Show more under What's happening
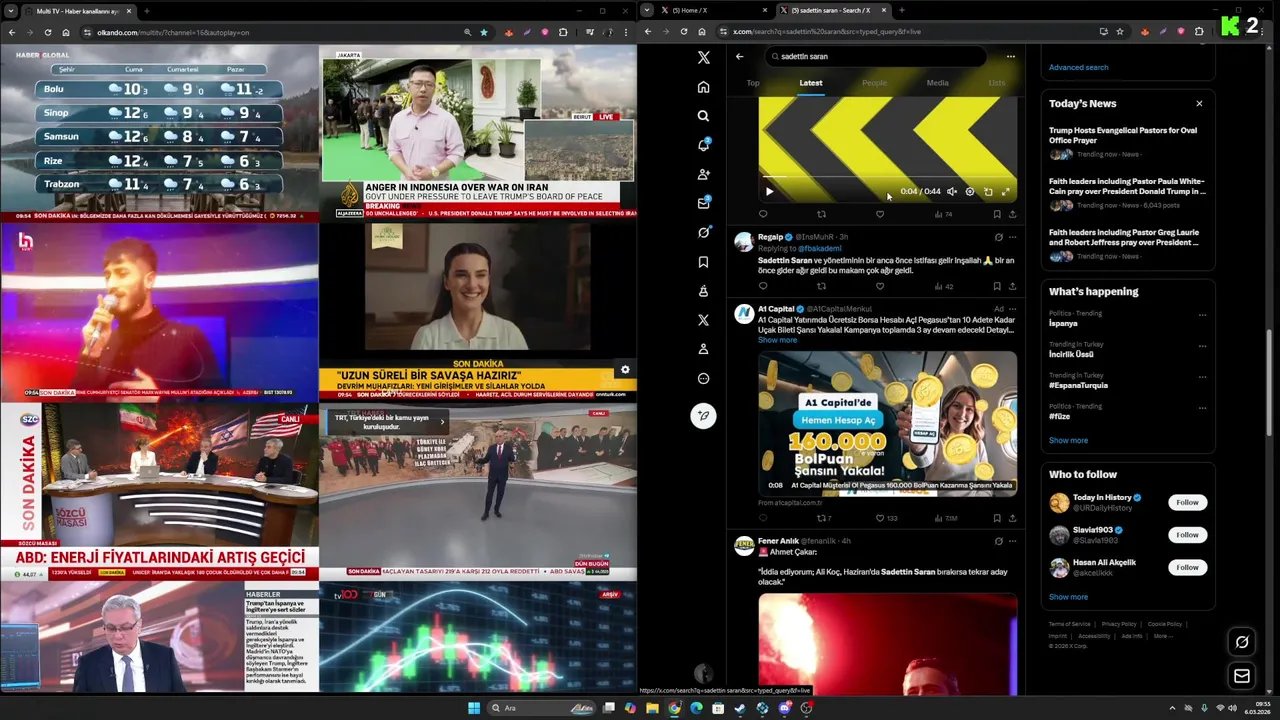This screenshot has height=720, width=1280. [1068, 440]
